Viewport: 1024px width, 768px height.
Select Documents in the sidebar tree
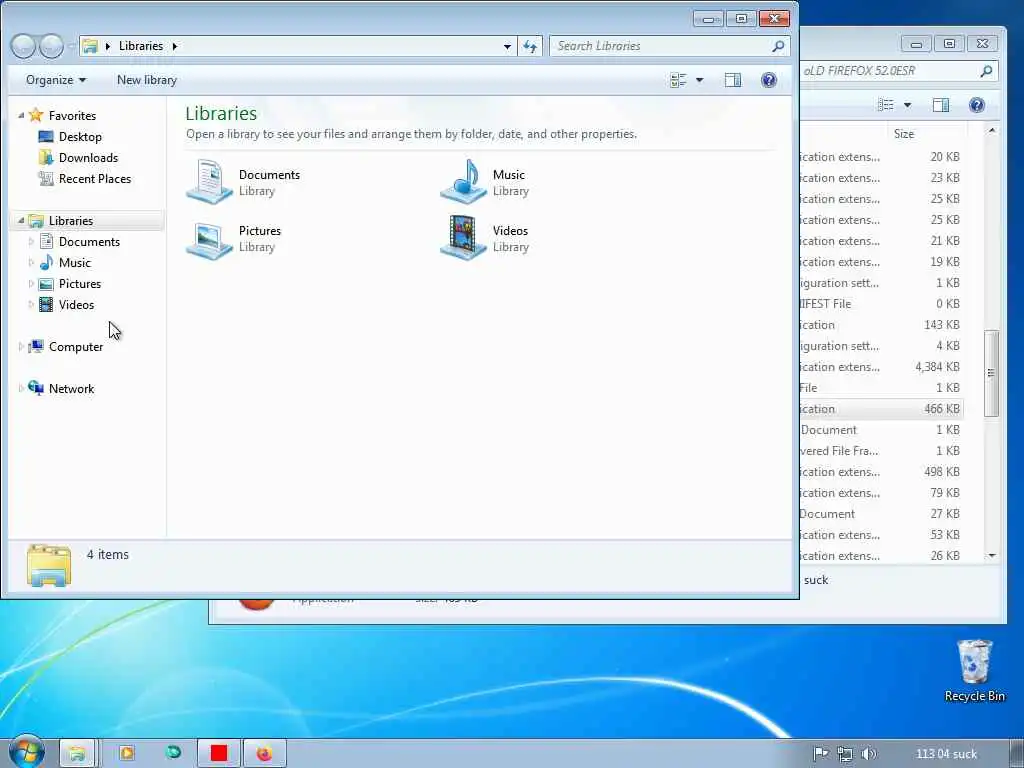(x=79, y=242)
